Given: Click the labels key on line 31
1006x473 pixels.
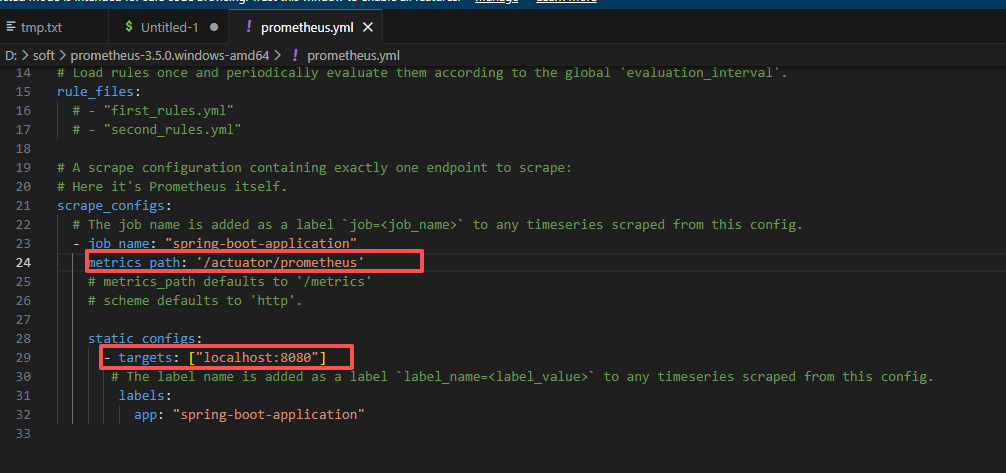Looking at the screenshot, I should [142, 395].
